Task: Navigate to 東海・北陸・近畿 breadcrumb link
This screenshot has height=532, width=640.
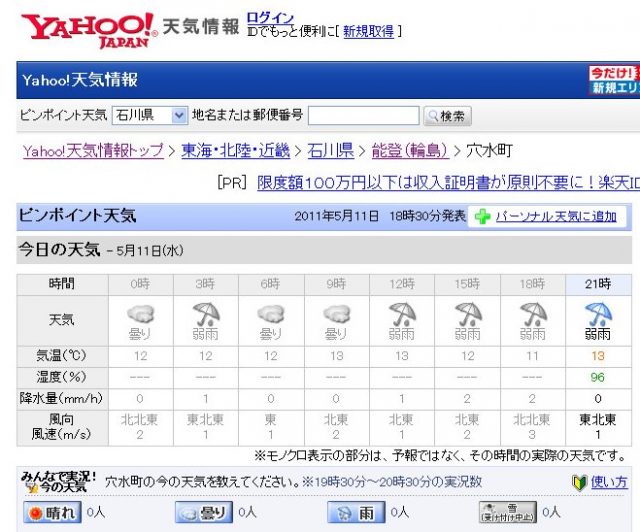Action: pyautogui.click(x=236, y=151)
